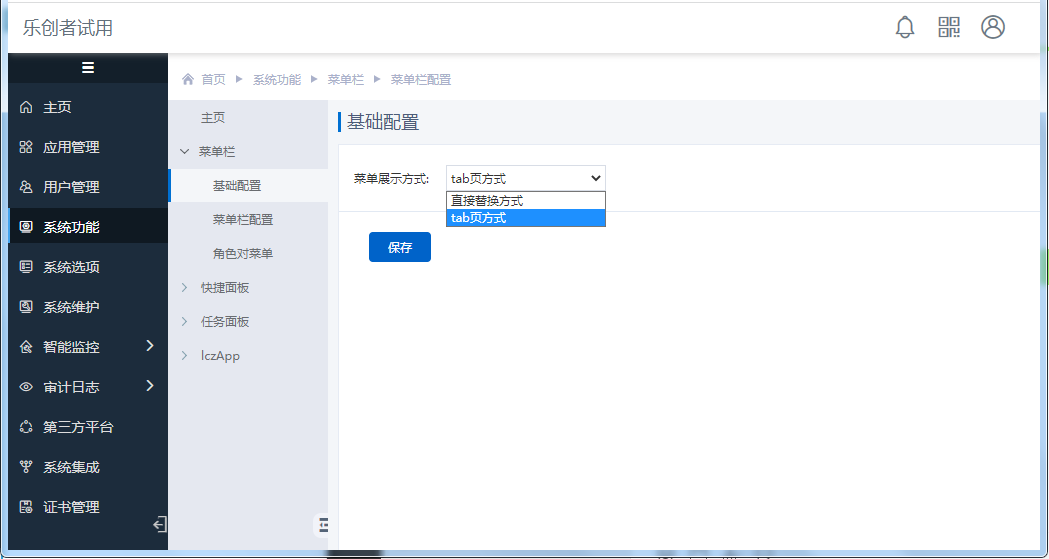Click the 应用管理 sidebar icon
1049x559 pixels.
click(x=26, y=147)
